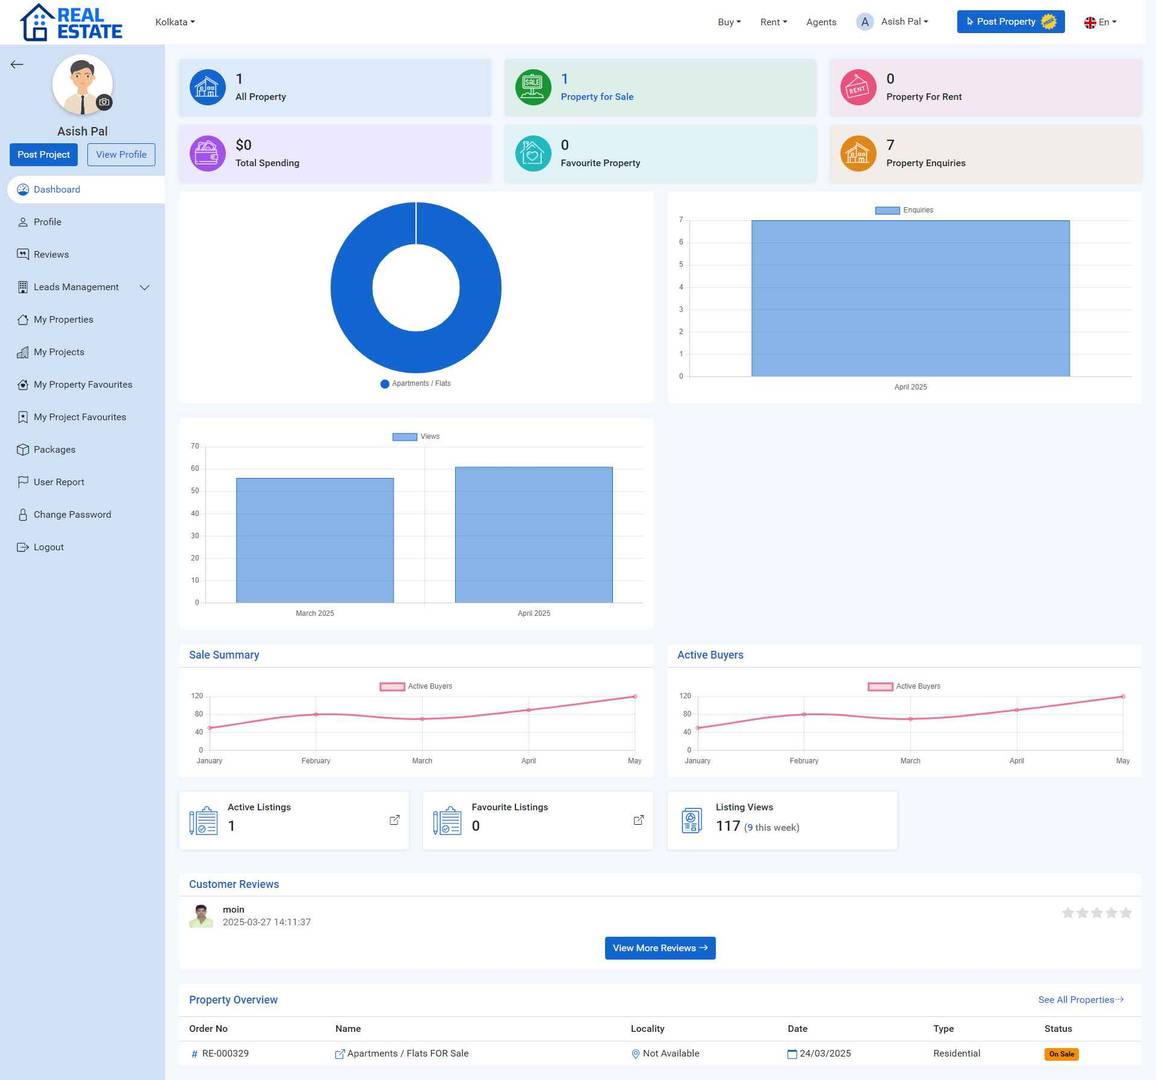
Task: Click the Property Enquiries orange icon
Action: pos(858,154)
